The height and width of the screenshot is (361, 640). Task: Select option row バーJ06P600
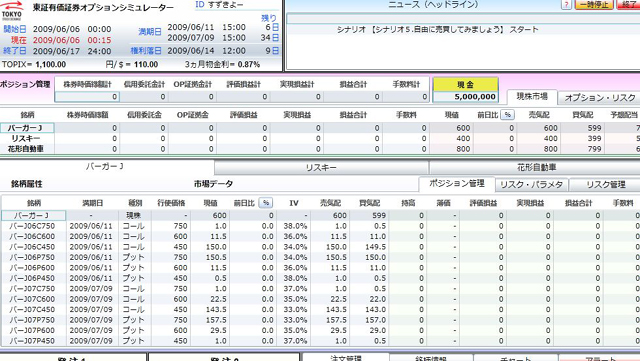pyautogui.click(x=320, y=267)
